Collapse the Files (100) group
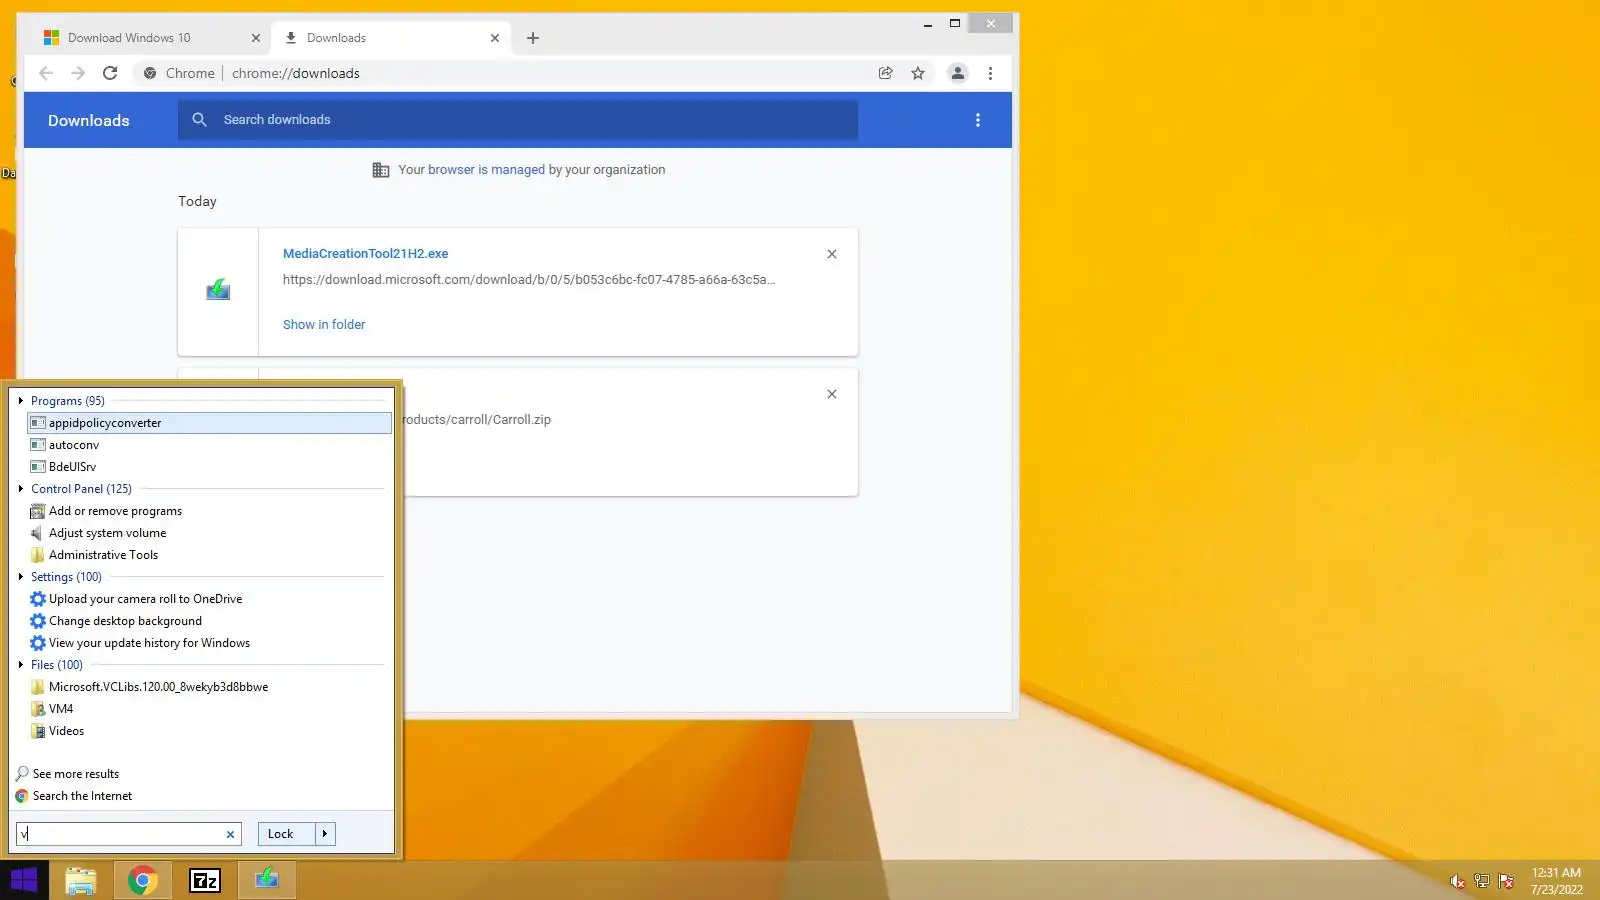 21,665
